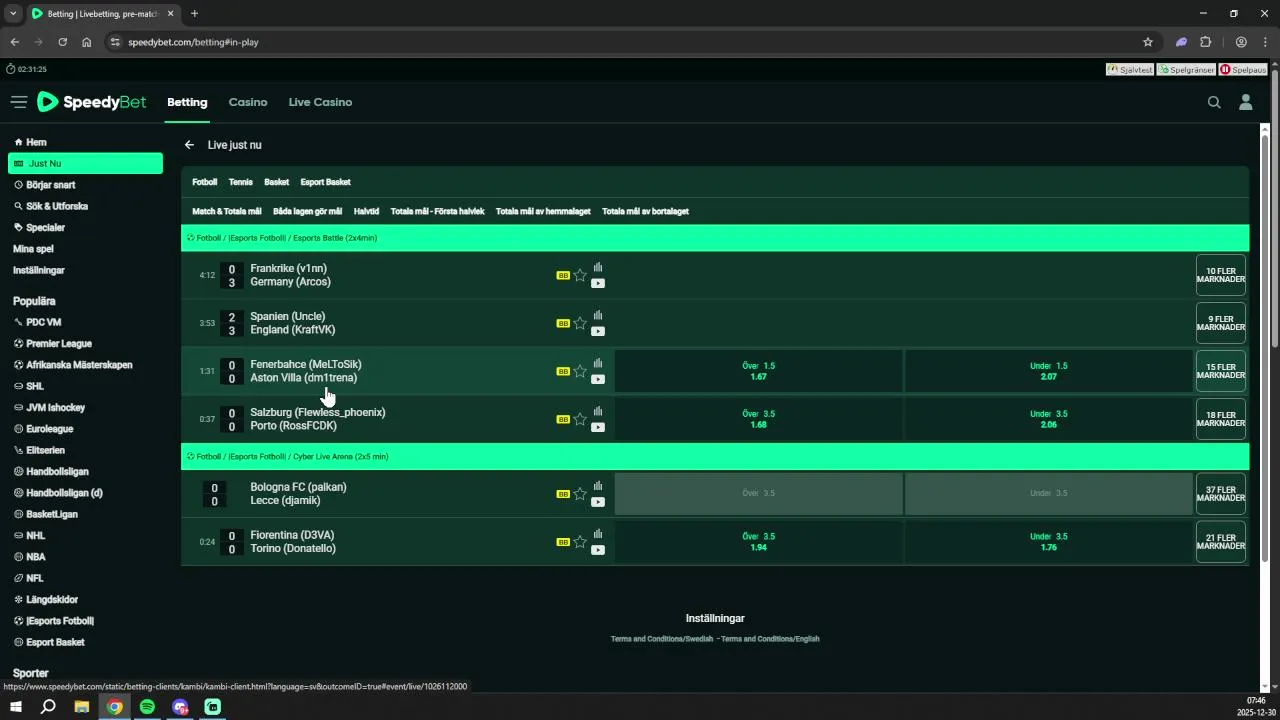Open Terms and Conditions/Swedish link
This screenshot has height=720, width=1280.
point(662,639)
